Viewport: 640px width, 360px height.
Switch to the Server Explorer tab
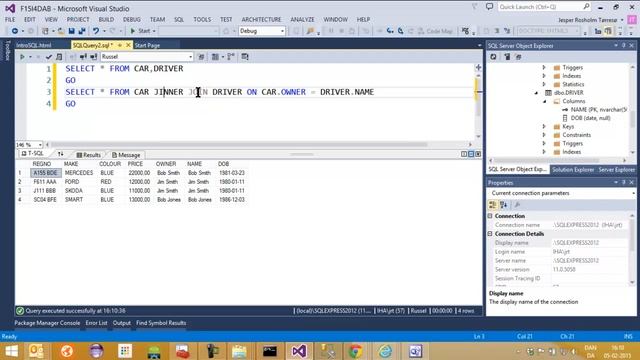coord(617,169)
